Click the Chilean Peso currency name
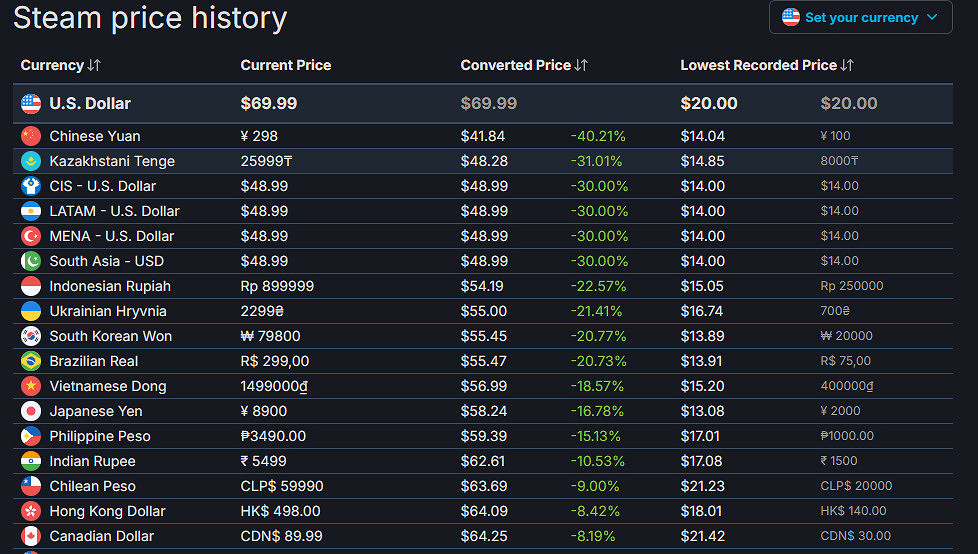Image resolution: width=978 pixels, height=554 pixels. click(93, 486)
